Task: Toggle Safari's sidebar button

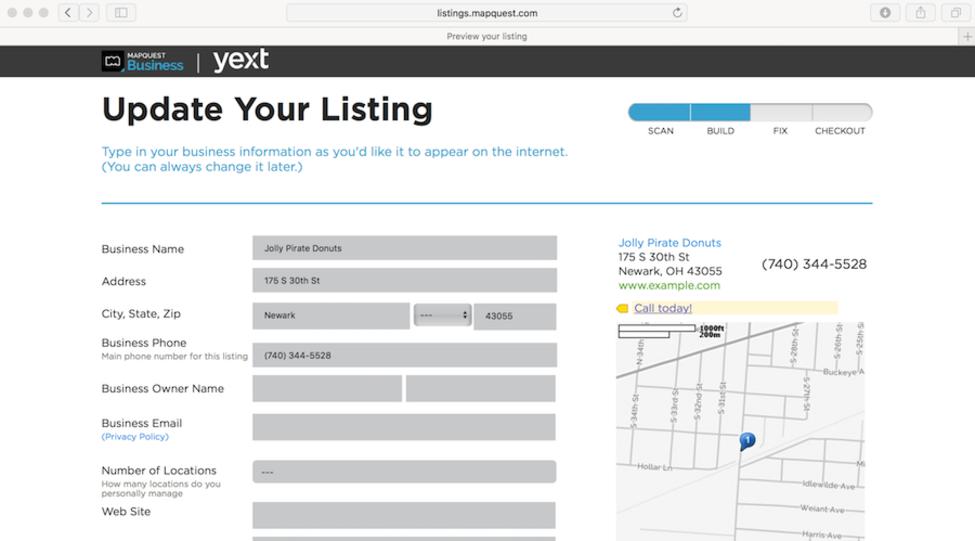Action: [x=121, y=12]
